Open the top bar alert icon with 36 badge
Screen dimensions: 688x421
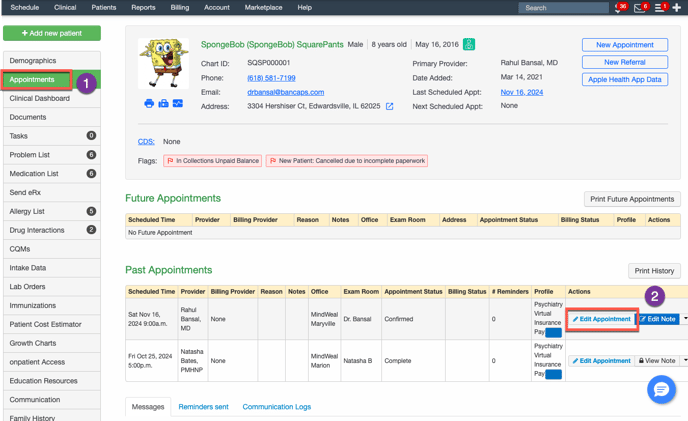tap(618, 8)
